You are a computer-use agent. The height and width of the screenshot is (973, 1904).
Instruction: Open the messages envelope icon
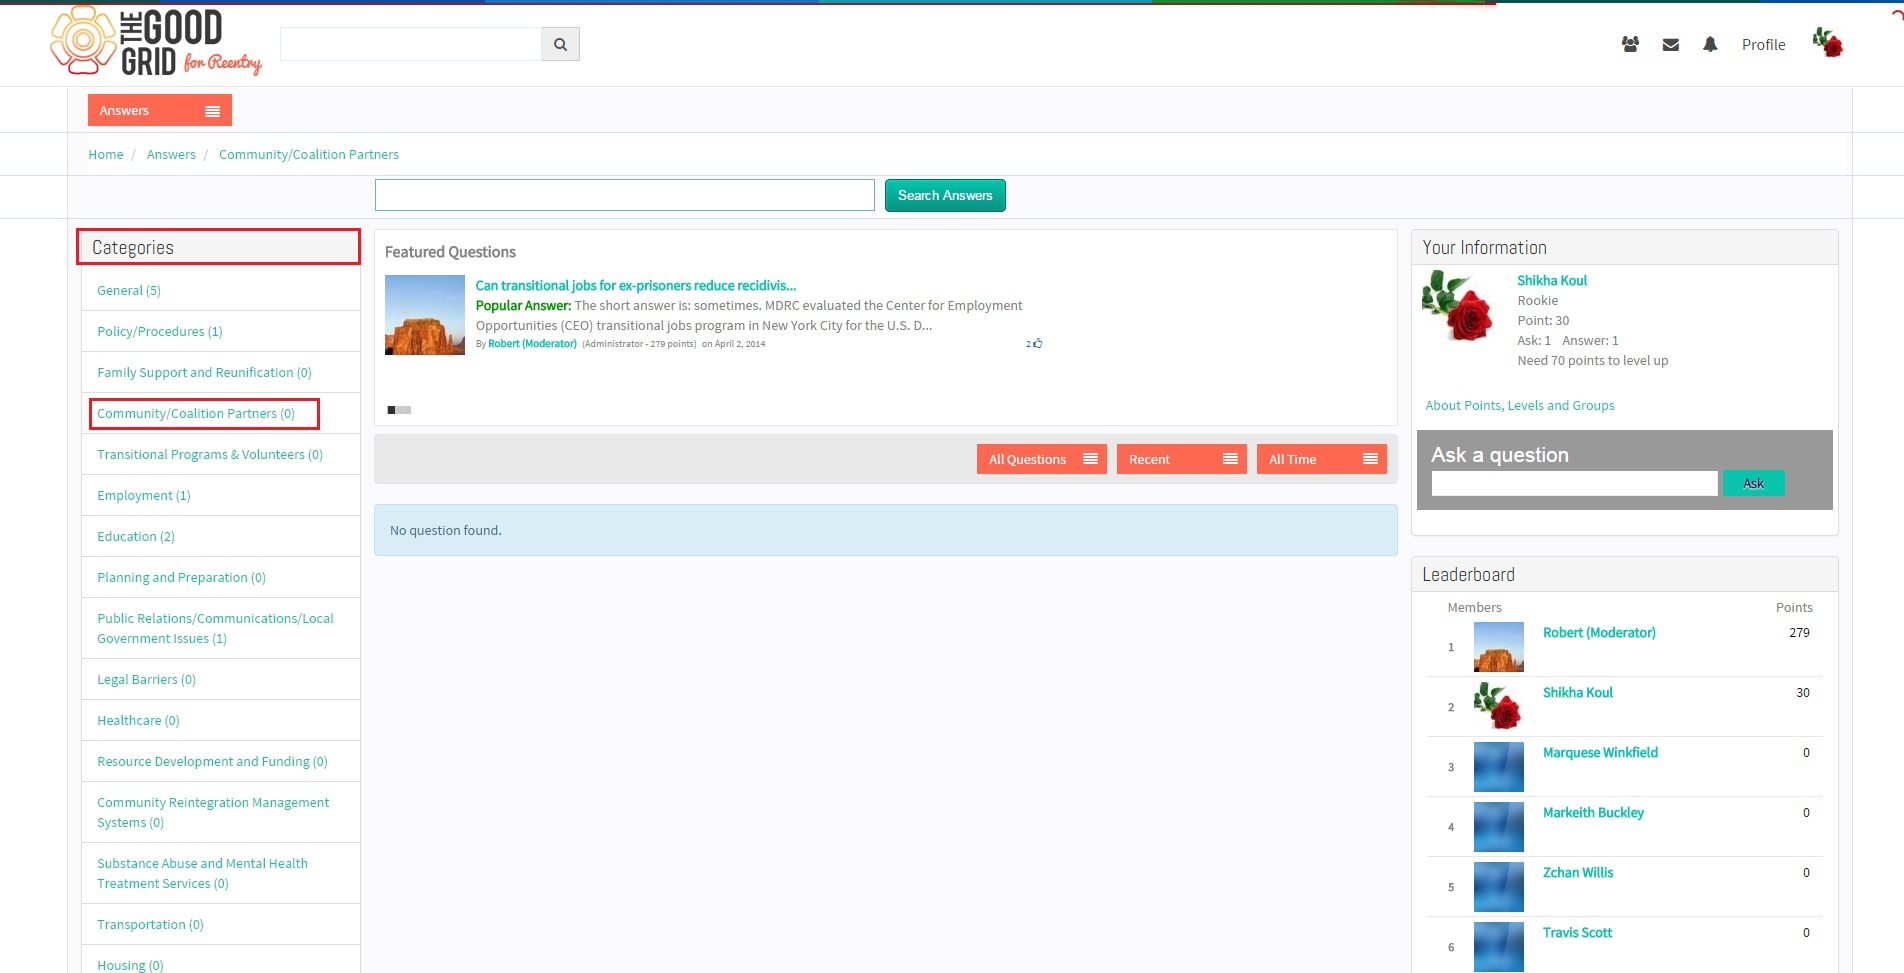tap(1670, 45)
